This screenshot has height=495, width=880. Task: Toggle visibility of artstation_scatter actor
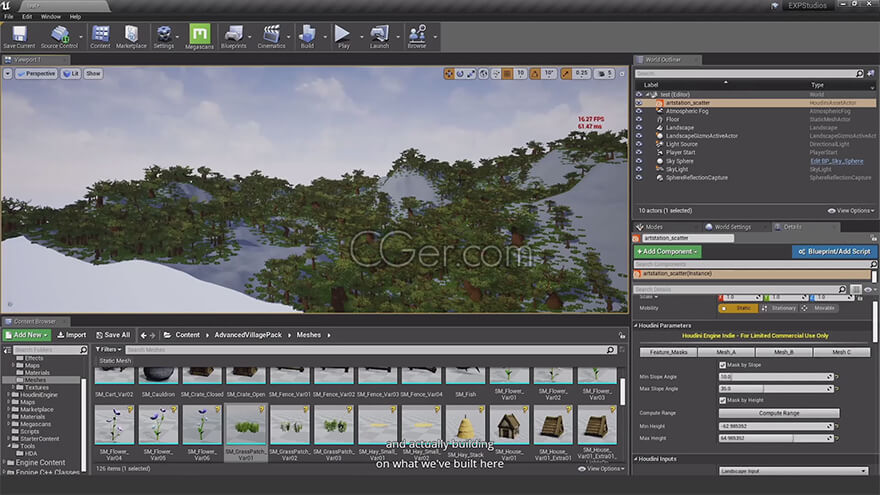(639, 103)
